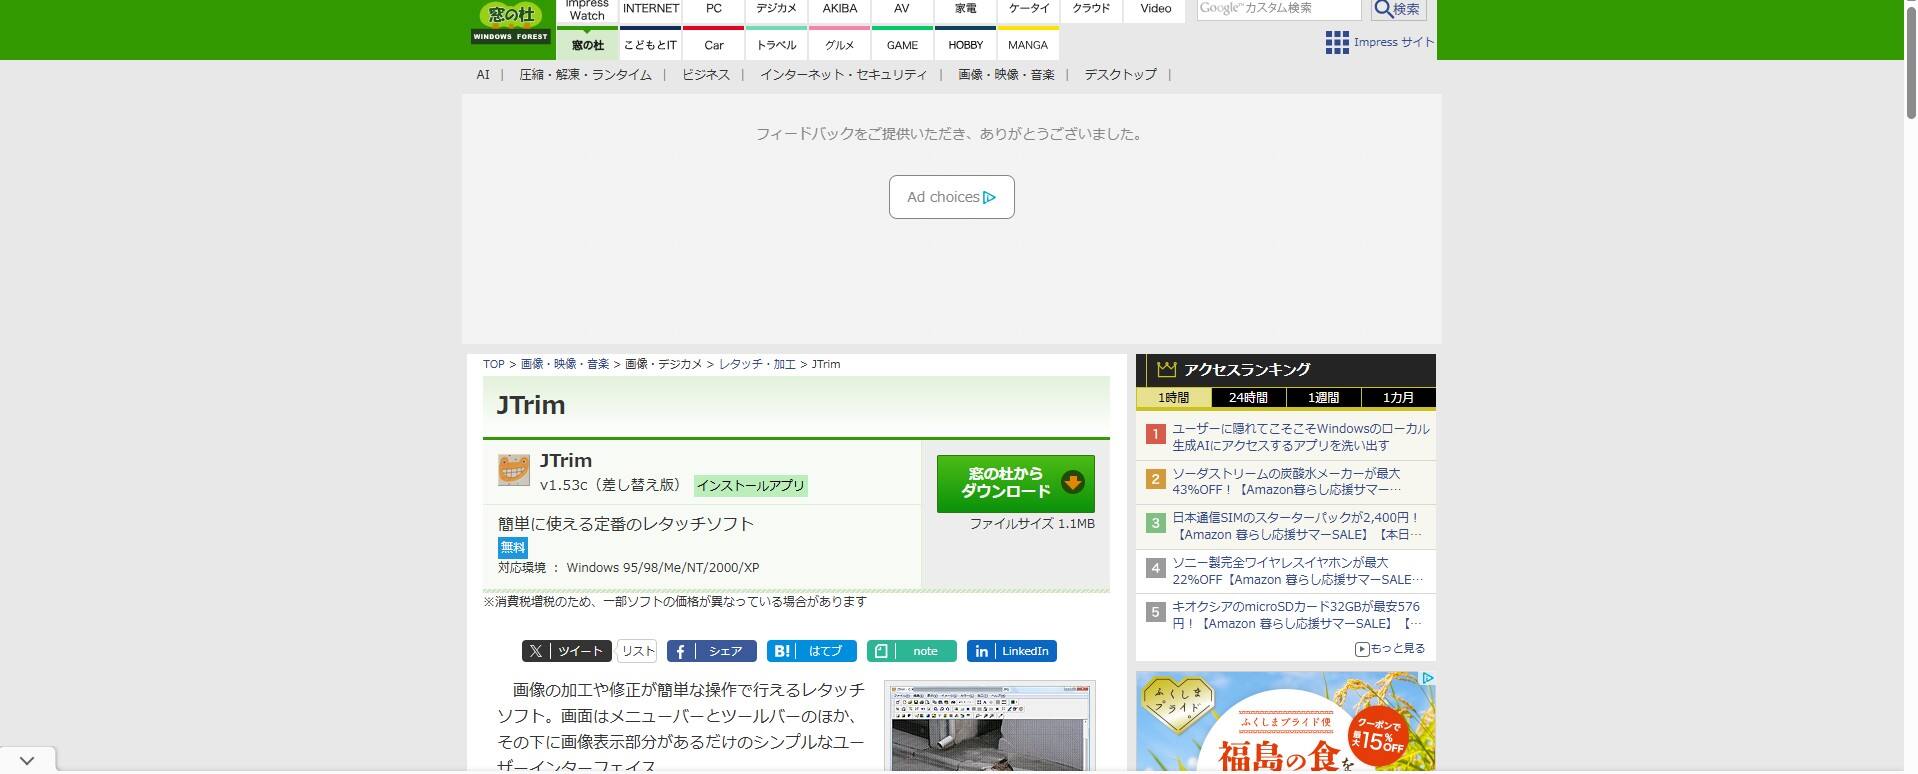Viewport: 1918px width, 774px height.
Task: Go to インターネット・セキュリティ category
Action: (843, 74)
